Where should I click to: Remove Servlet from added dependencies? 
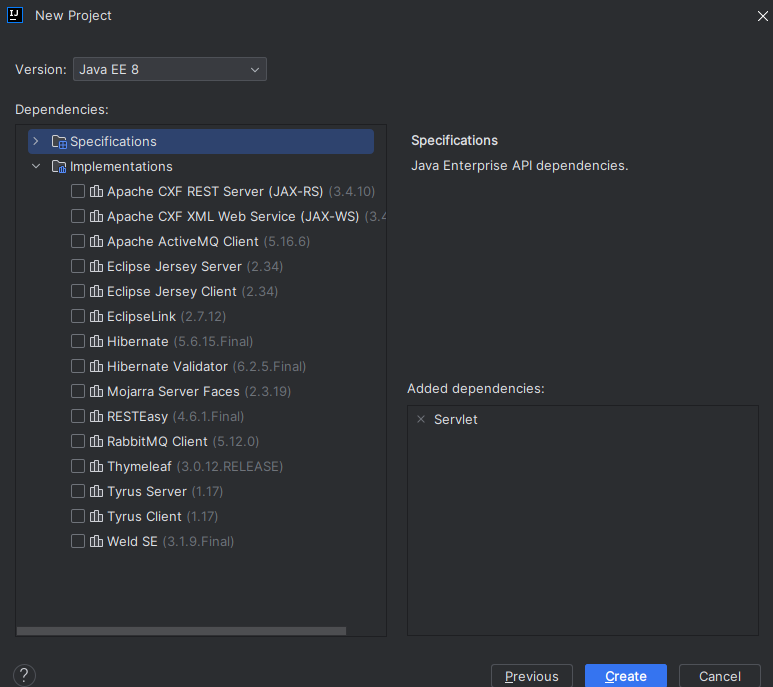click(421, 419)
